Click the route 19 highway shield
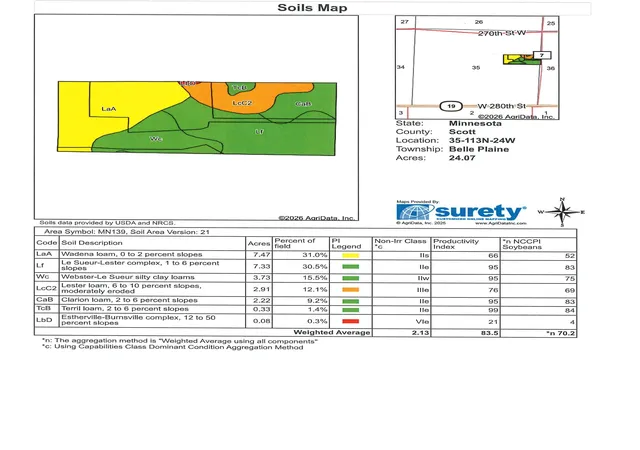Viewport: 640px width, 450px height. tap(451, 106)
